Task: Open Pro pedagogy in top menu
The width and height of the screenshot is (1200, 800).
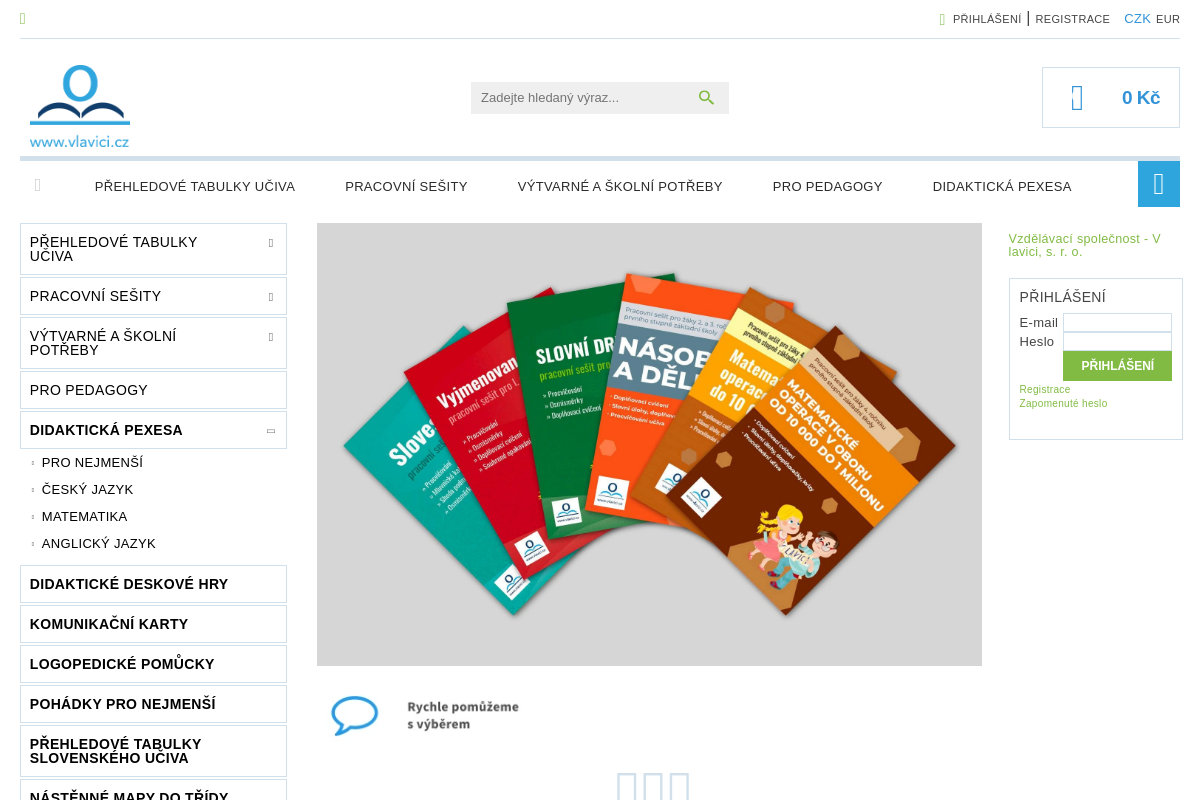Action: pos(827,186)
